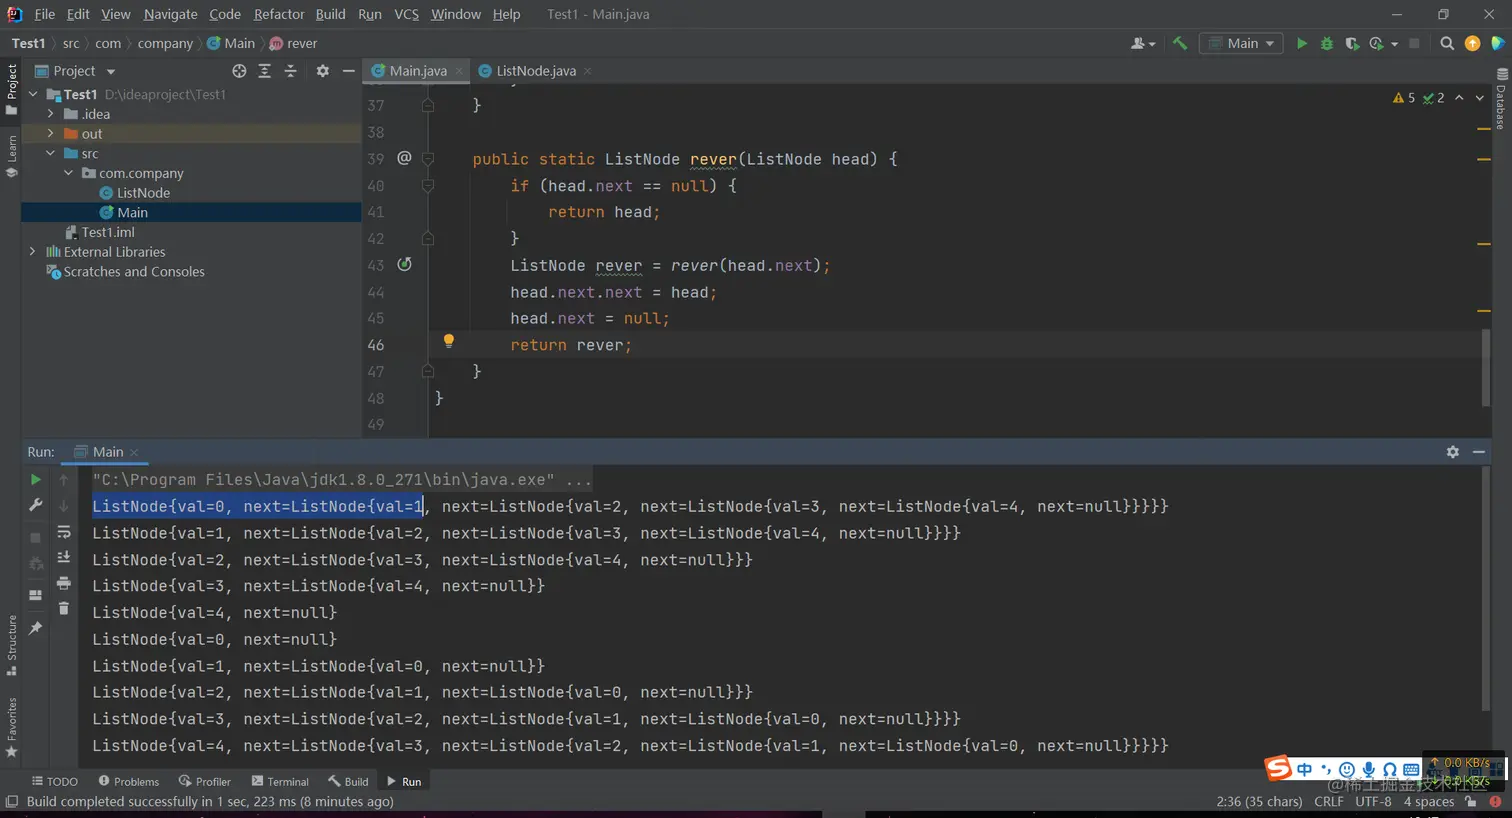
Task: Toggle soft-wrap in the Run console
Action: coord(64,532)
